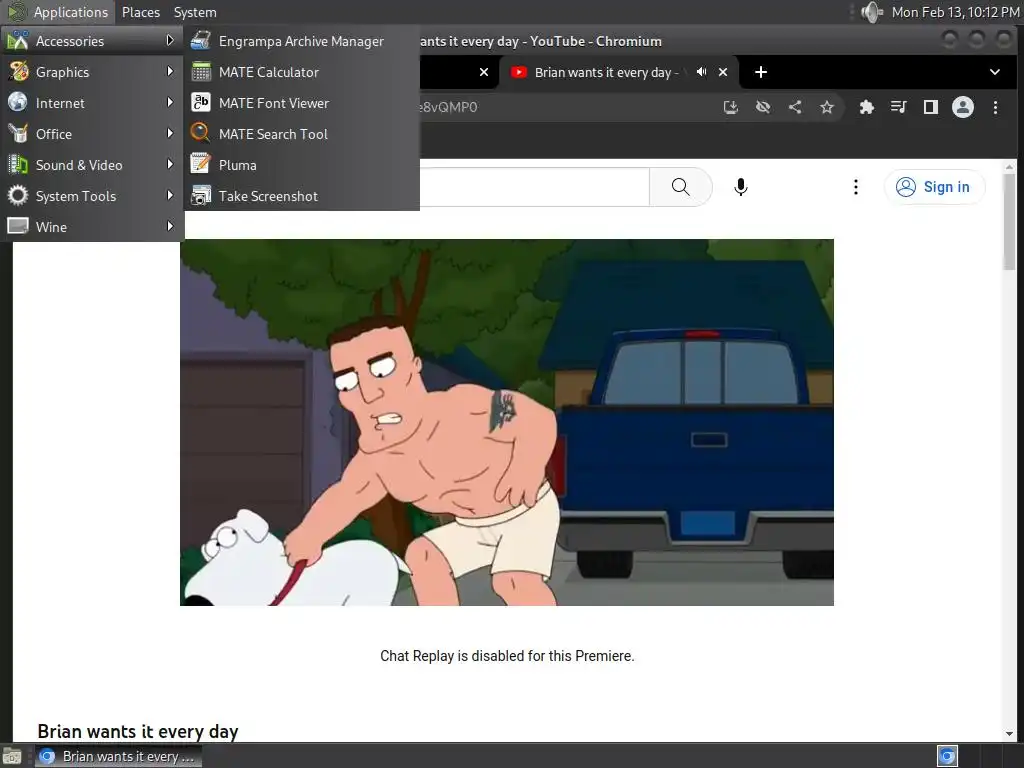Close the Brian wants it every day tab

(723, 72)
